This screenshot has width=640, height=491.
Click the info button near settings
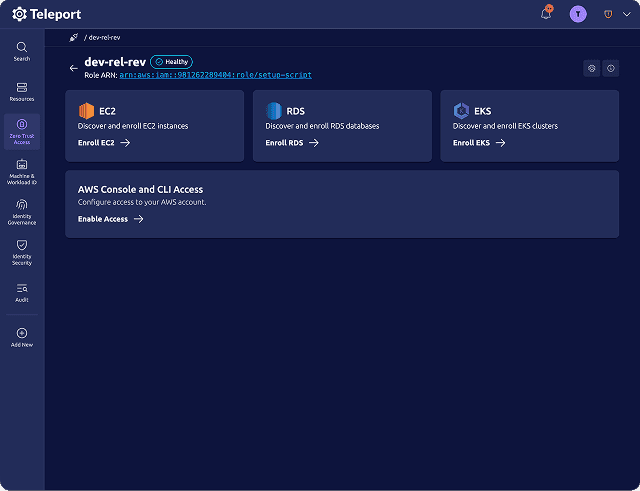tap(611, 68)
